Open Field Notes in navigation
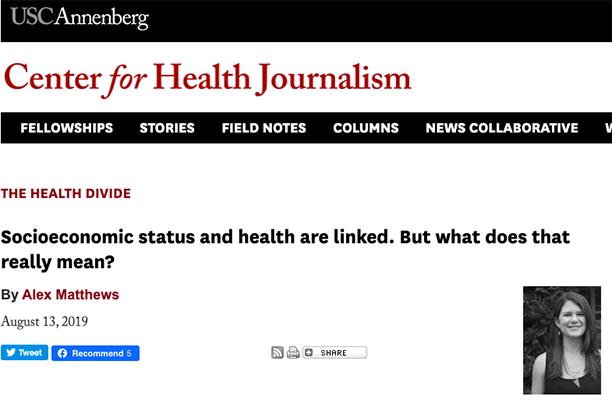612x400 pixels. tap(264, 128)
